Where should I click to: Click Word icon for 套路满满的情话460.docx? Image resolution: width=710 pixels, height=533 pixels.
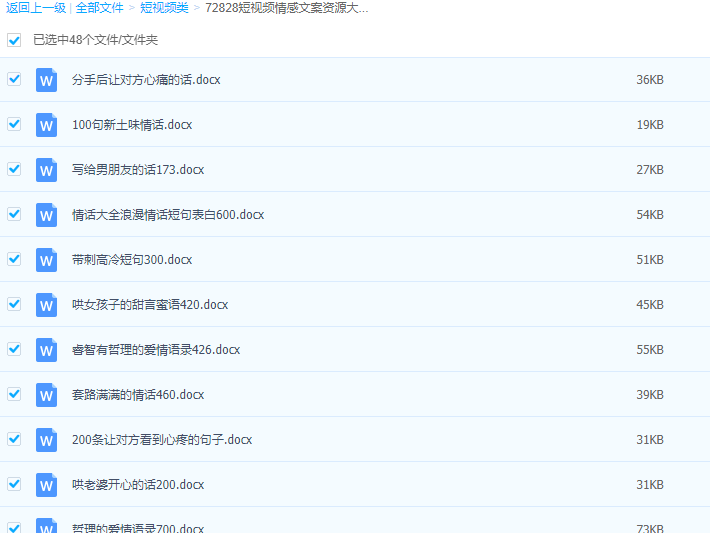click(x=46, y=395)
